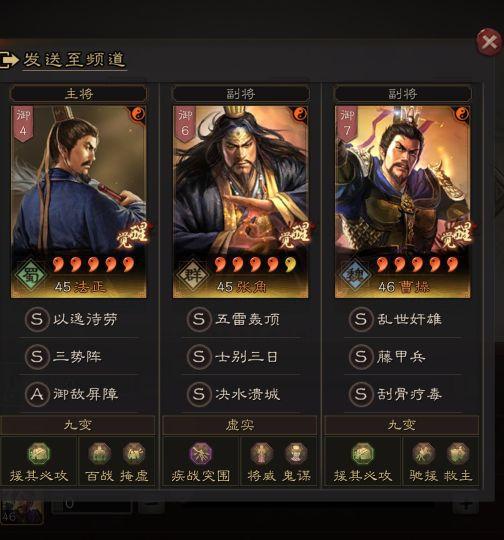The image size is (504, 540).
Task: Click the 掩虚 tactic icon
Action: coord(134,454)
